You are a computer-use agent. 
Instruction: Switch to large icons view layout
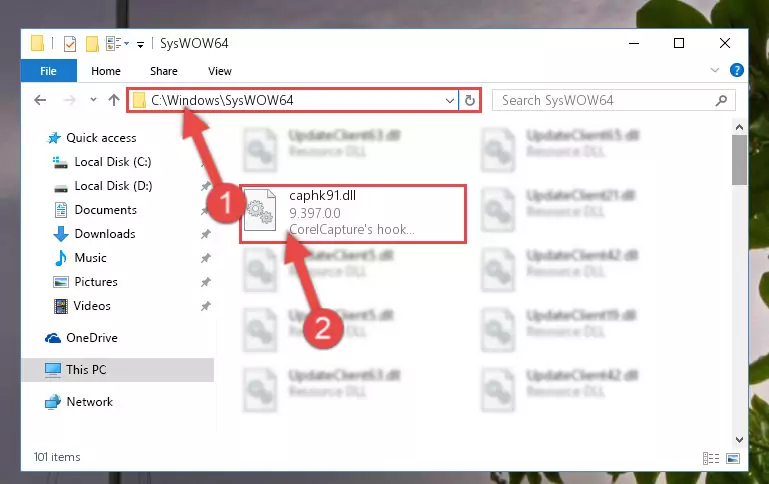click(733, 458)
